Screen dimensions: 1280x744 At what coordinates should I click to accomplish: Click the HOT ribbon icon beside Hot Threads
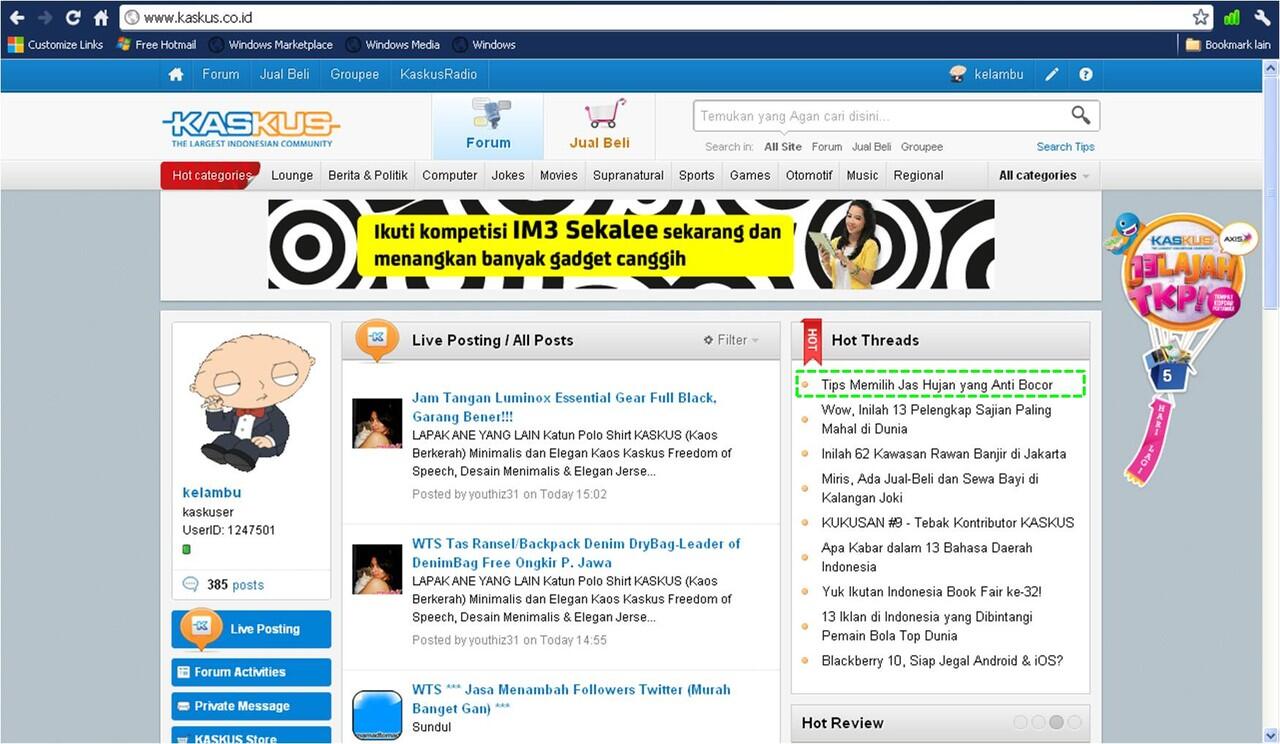(x=812, y=343)
